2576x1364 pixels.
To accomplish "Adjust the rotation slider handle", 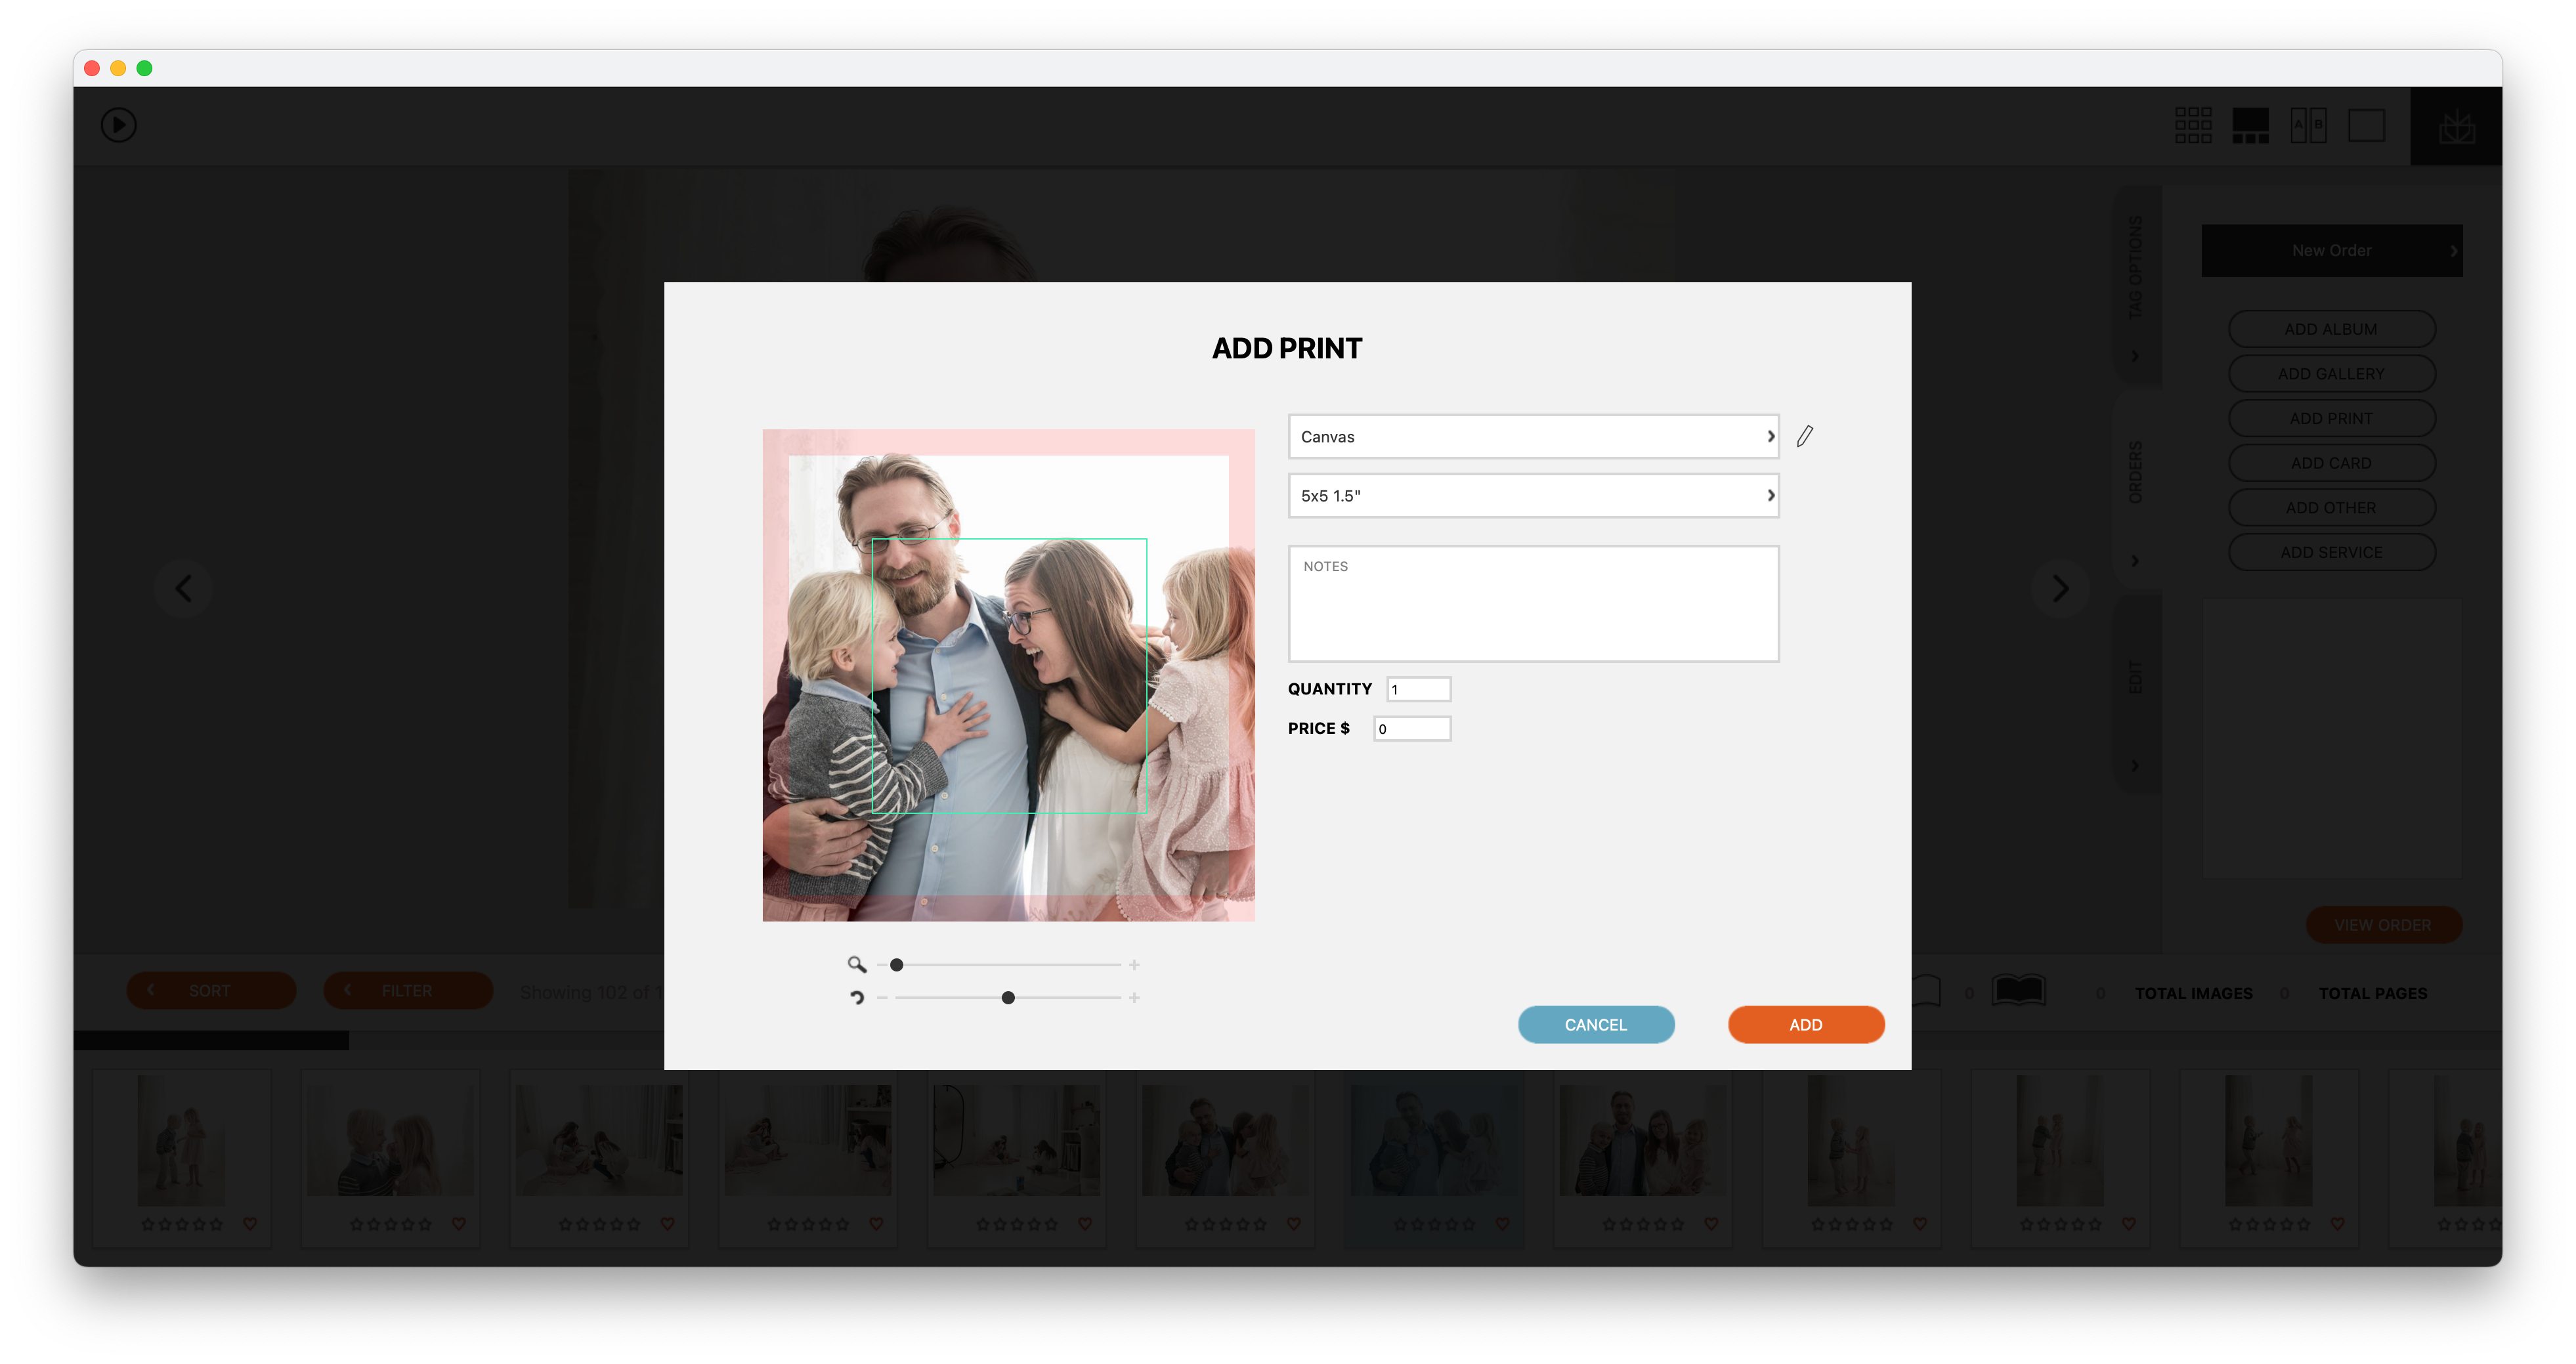I will (x=1007, y=997).
